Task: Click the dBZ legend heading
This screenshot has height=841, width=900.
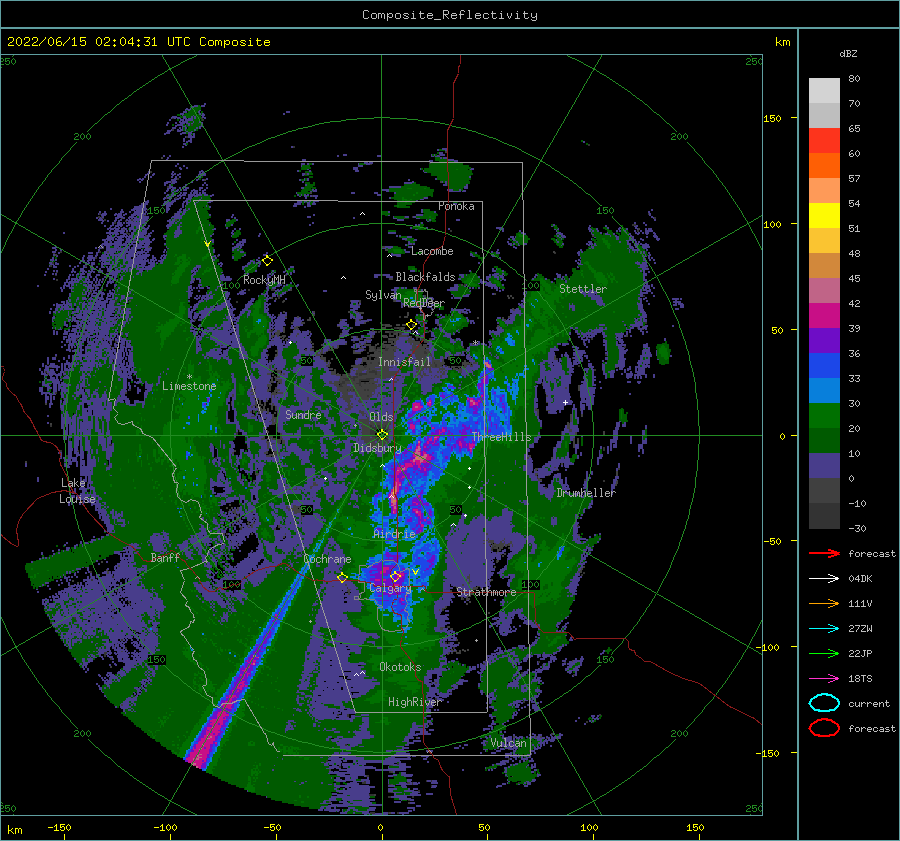Action: click(x=848, y=54)
